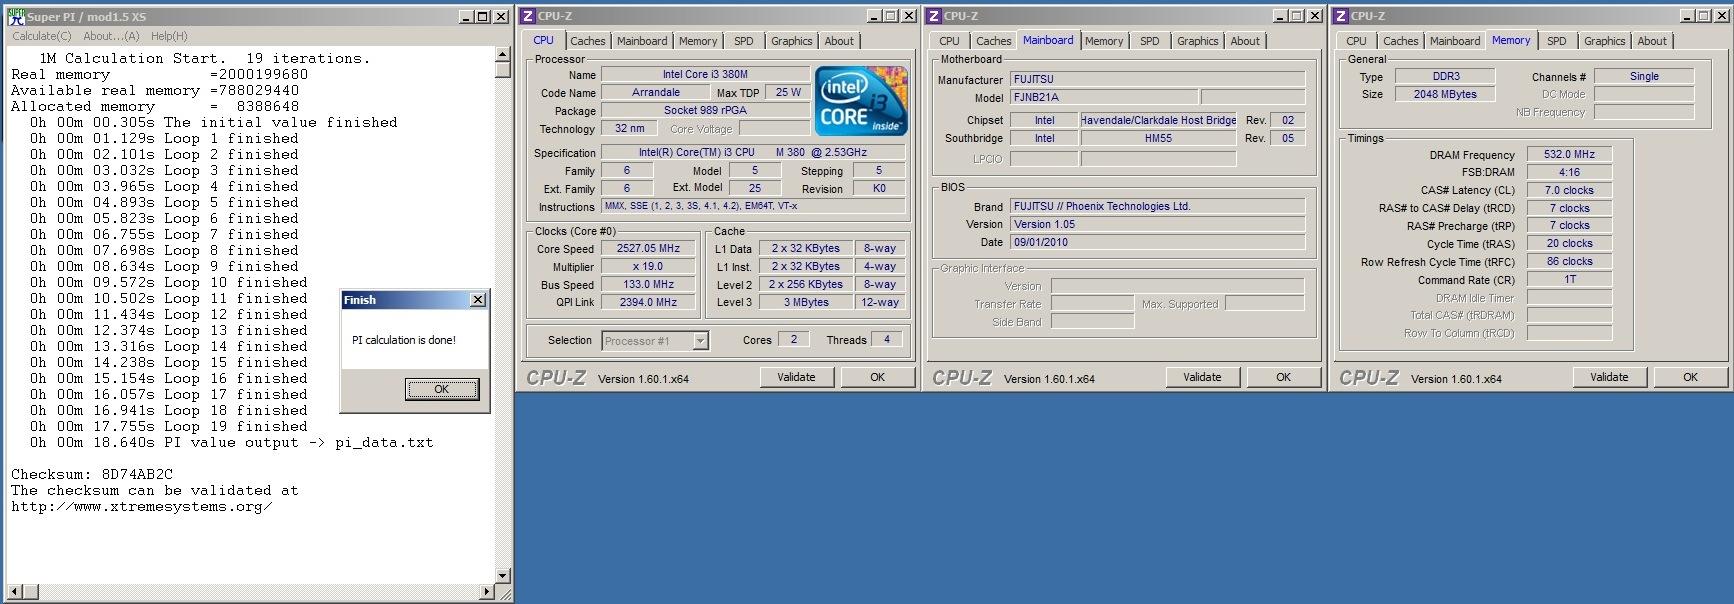The height and width of the screenshot is (604, 1734).
Task: Click Validate in the Mainboard window
Action: point(1203,377)
